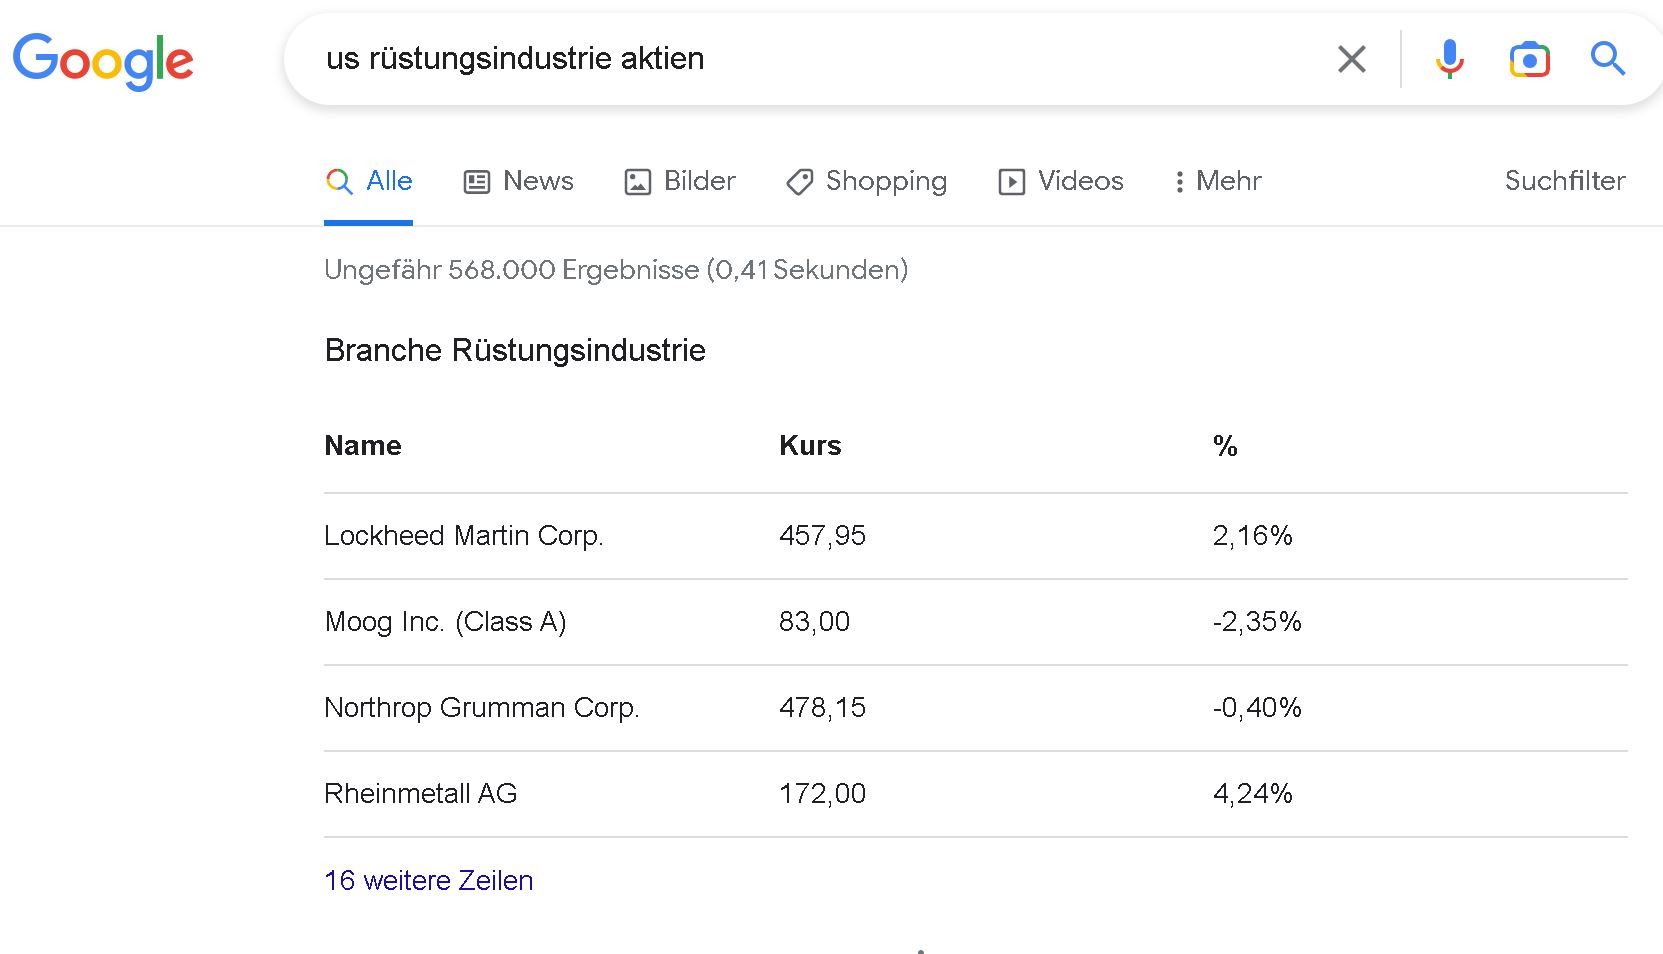
Task: Click the 'Name' column header
Action: 363,446
